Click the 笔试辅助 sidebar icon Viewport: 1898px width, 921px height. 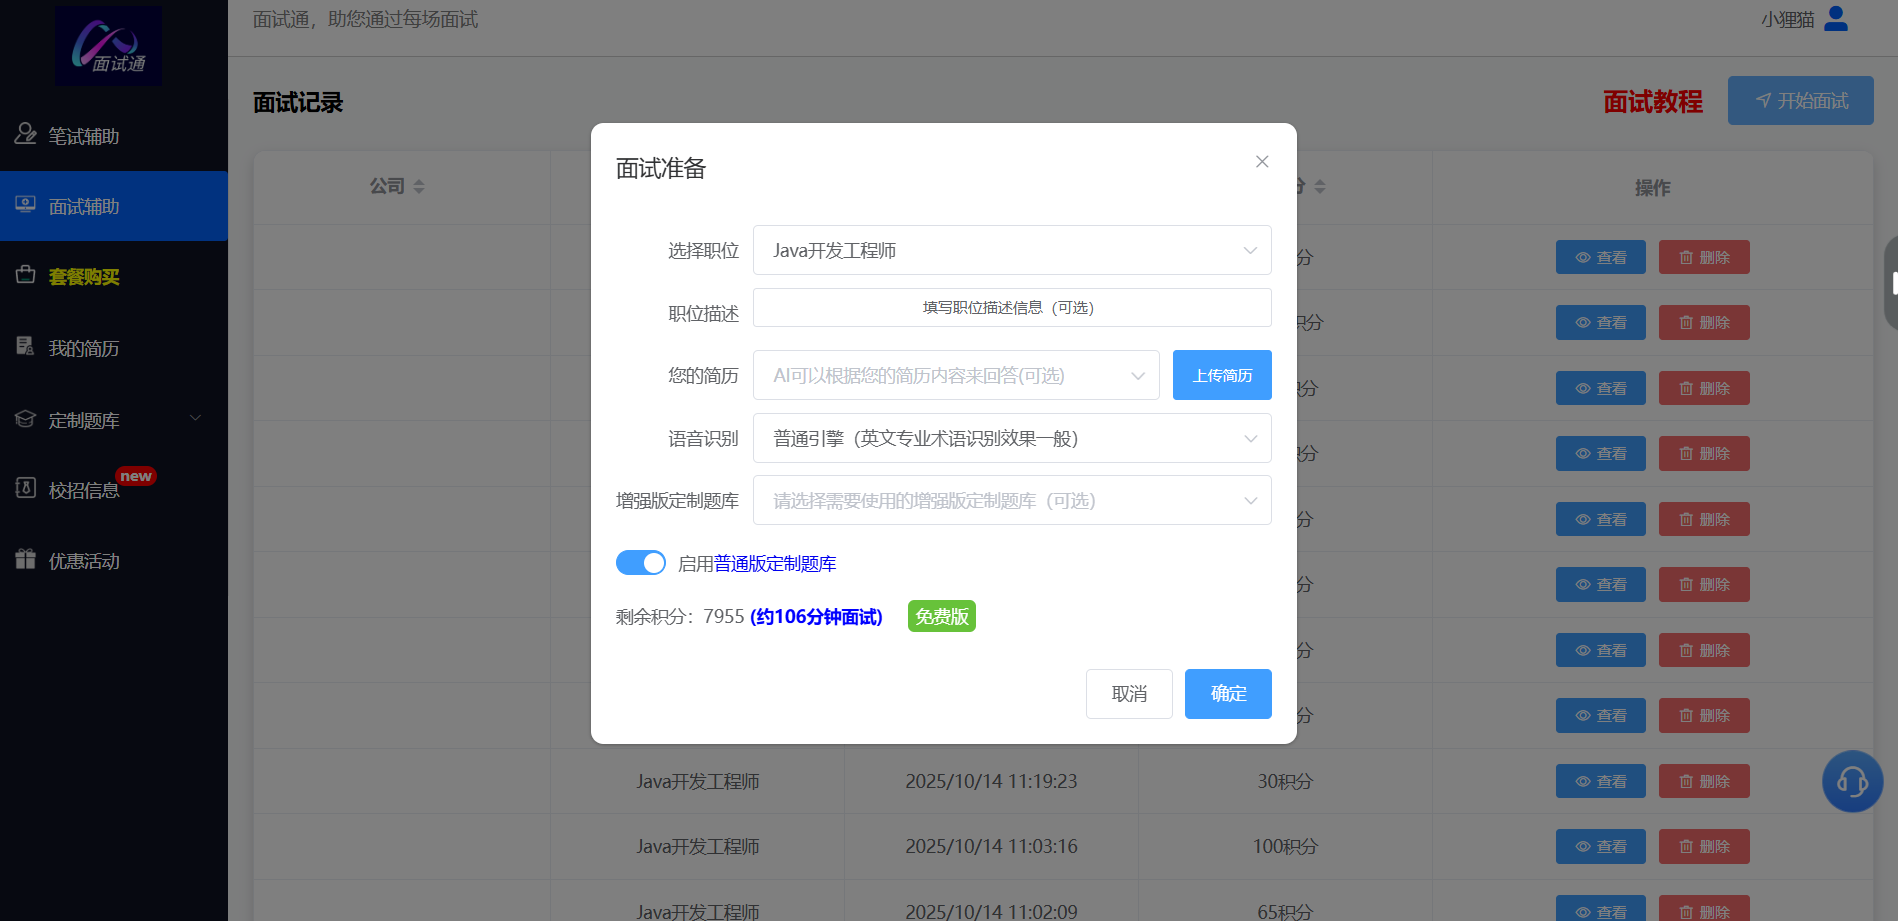pos(25,133)
